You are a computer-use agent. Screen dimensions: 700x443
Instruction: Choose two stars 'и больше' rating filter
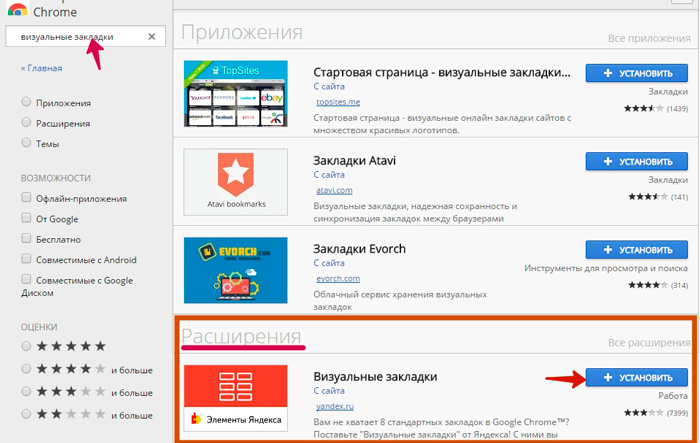26,414
